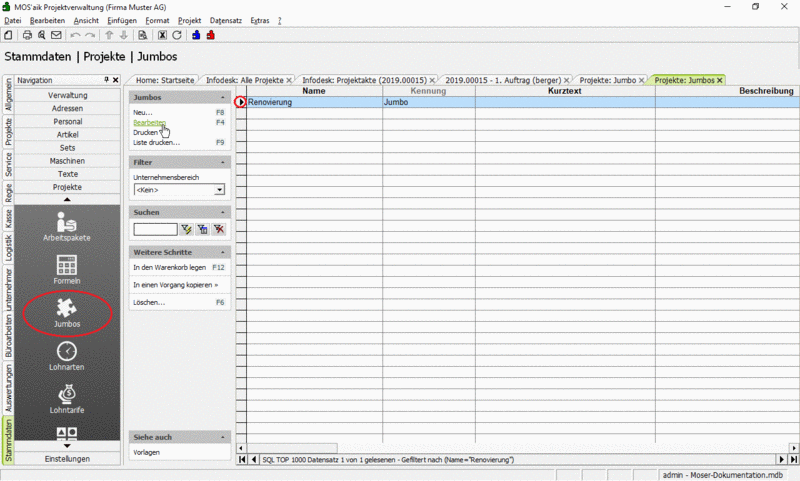Click In einen Vorgang kopieren
Viewport: 800px width, 481px height.
click(176, 285)
